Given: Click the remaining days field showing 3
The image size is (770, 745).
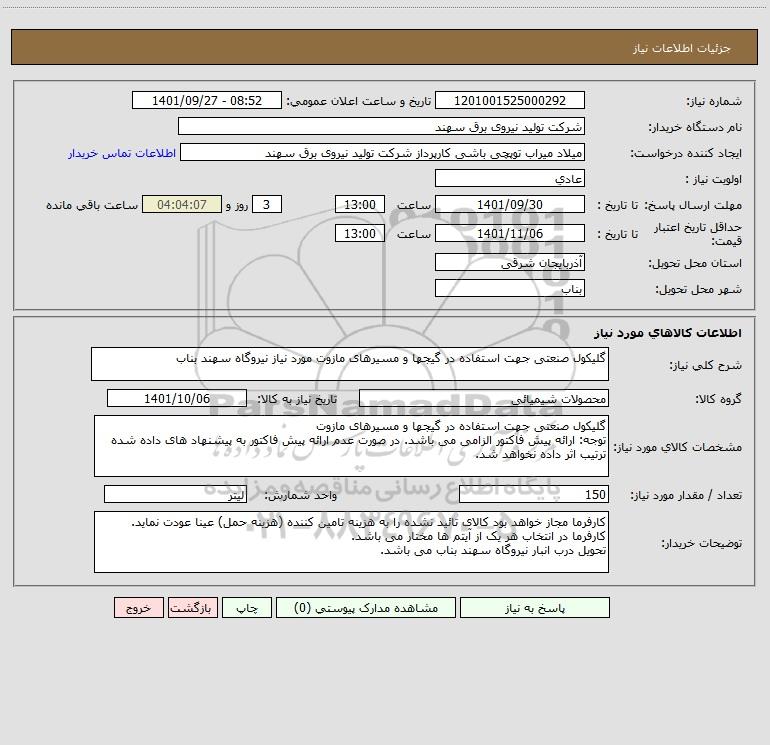Looking at the screenshot, I should (x=267, y=204).
